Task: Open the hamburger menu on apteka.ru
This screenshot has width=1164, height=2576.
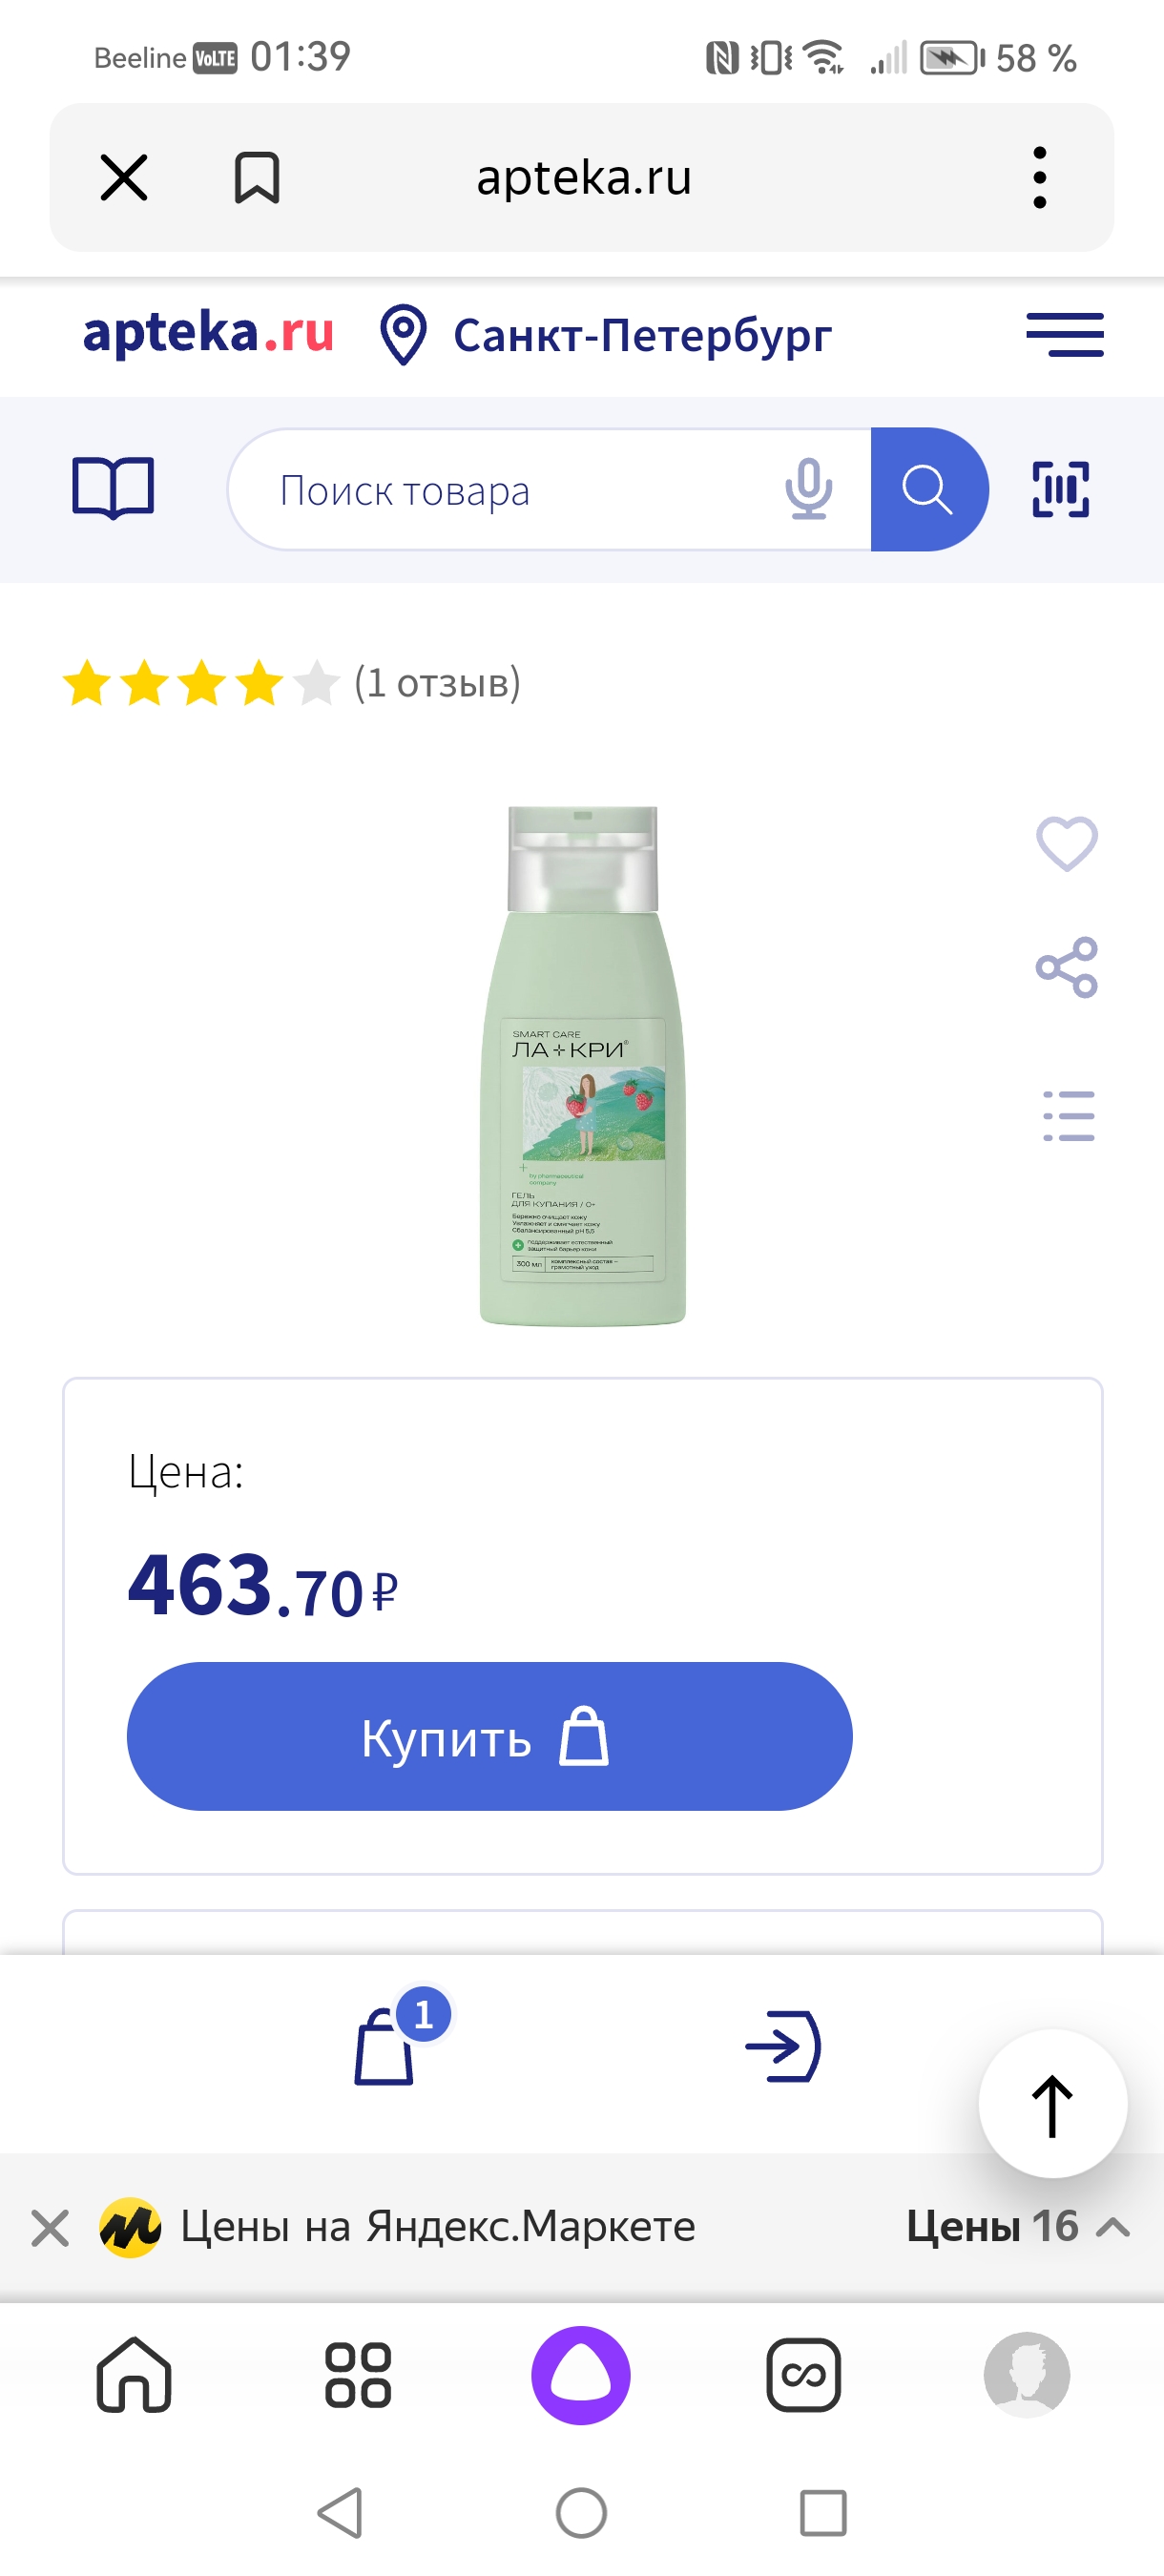Action: pos(1064,334)
